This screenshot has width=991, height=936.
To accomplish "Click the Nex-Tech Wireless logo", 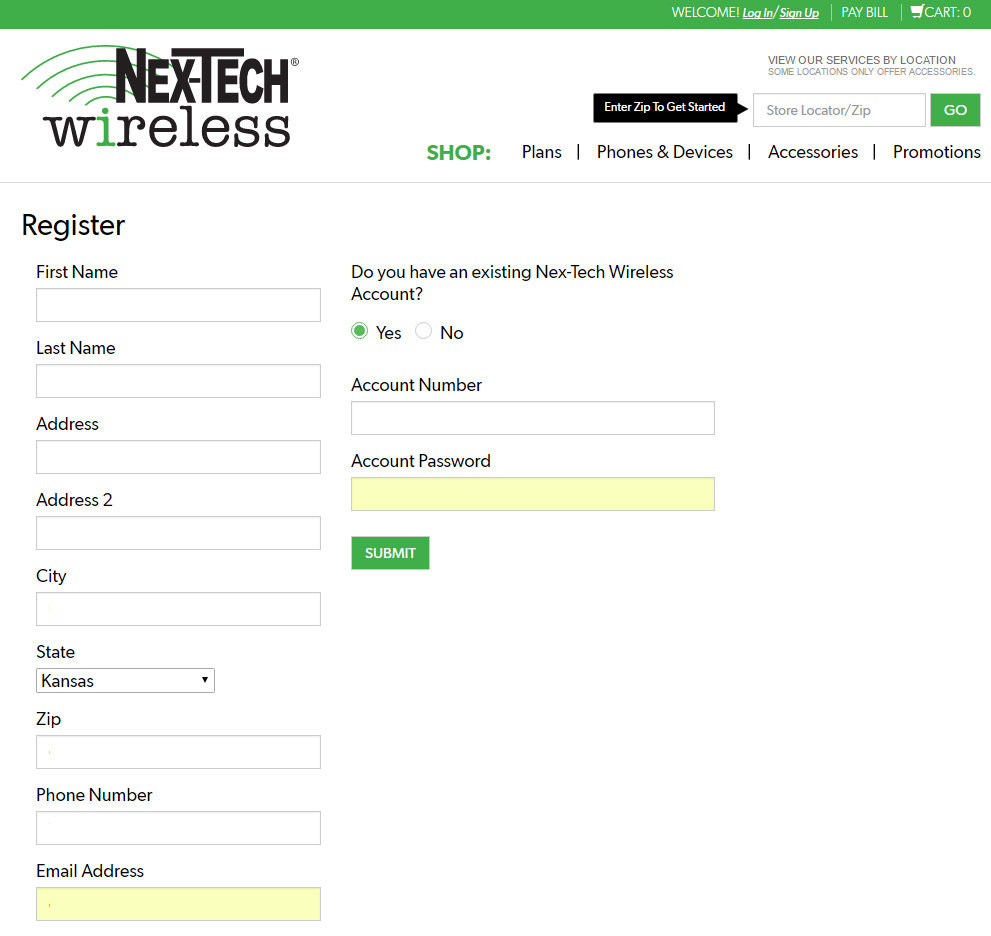I will [160, 97].
